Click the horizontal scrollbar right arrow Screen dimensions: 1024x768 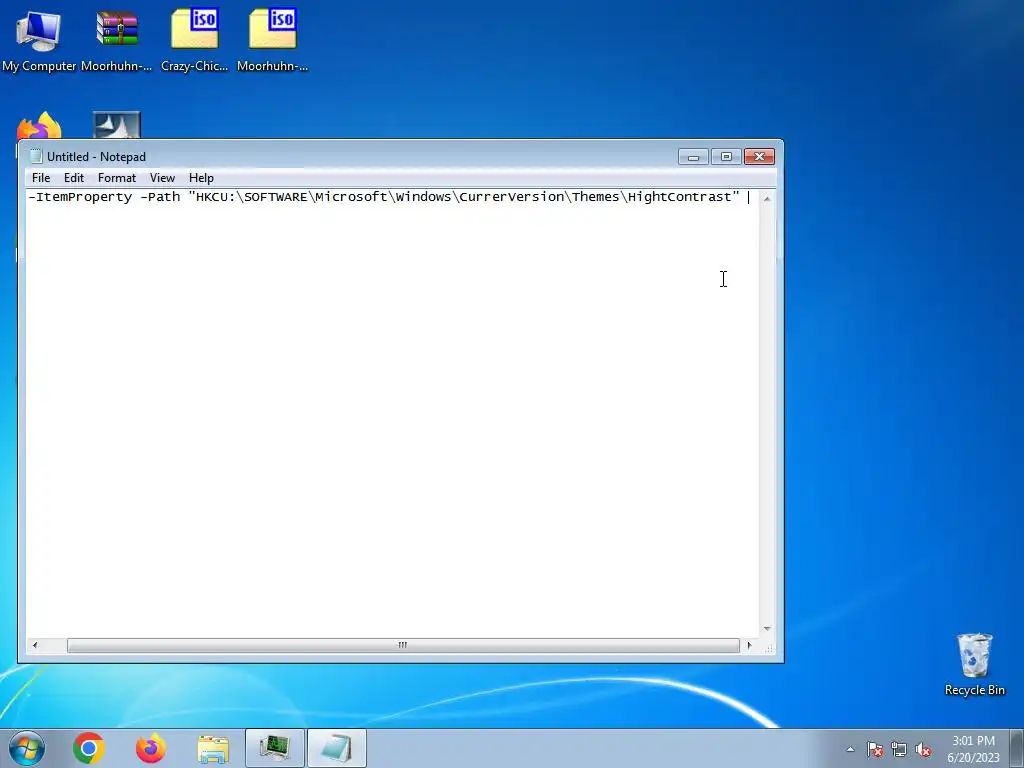tap(749, 645)
